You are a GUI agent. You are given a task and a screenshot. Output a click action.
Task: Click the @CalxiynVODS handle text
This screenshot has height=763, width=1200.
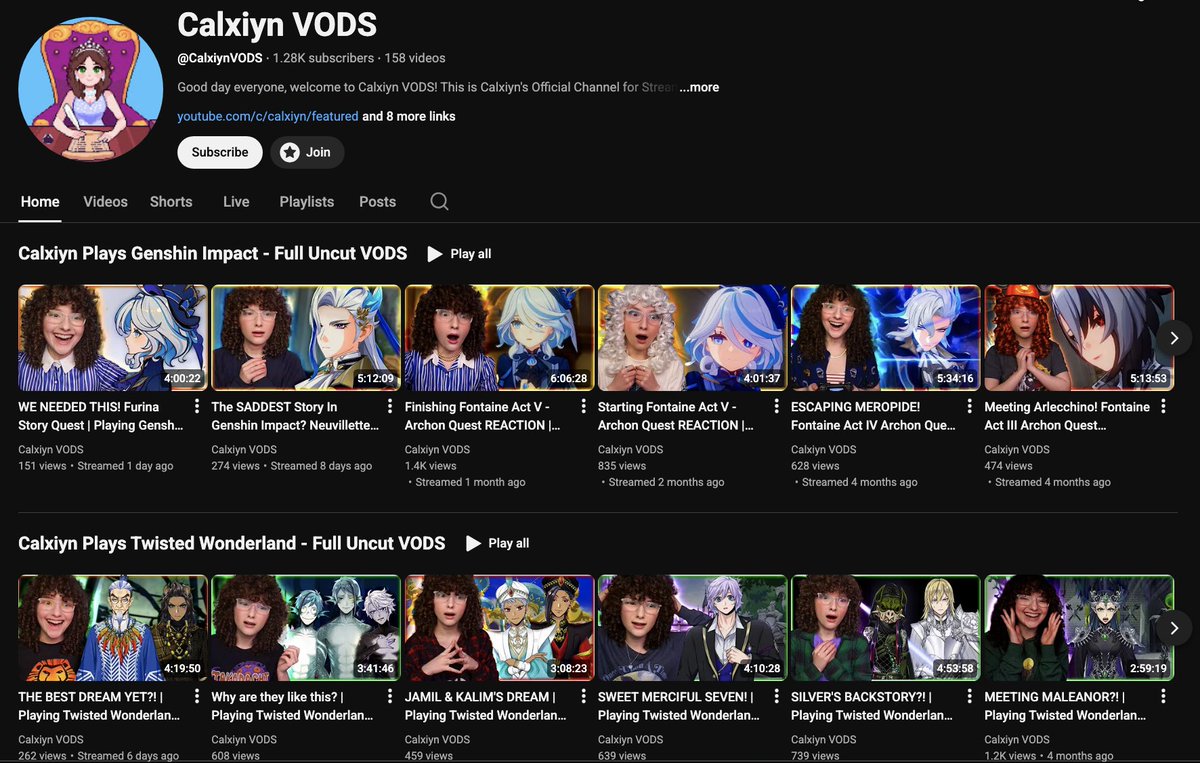point(220,58)
